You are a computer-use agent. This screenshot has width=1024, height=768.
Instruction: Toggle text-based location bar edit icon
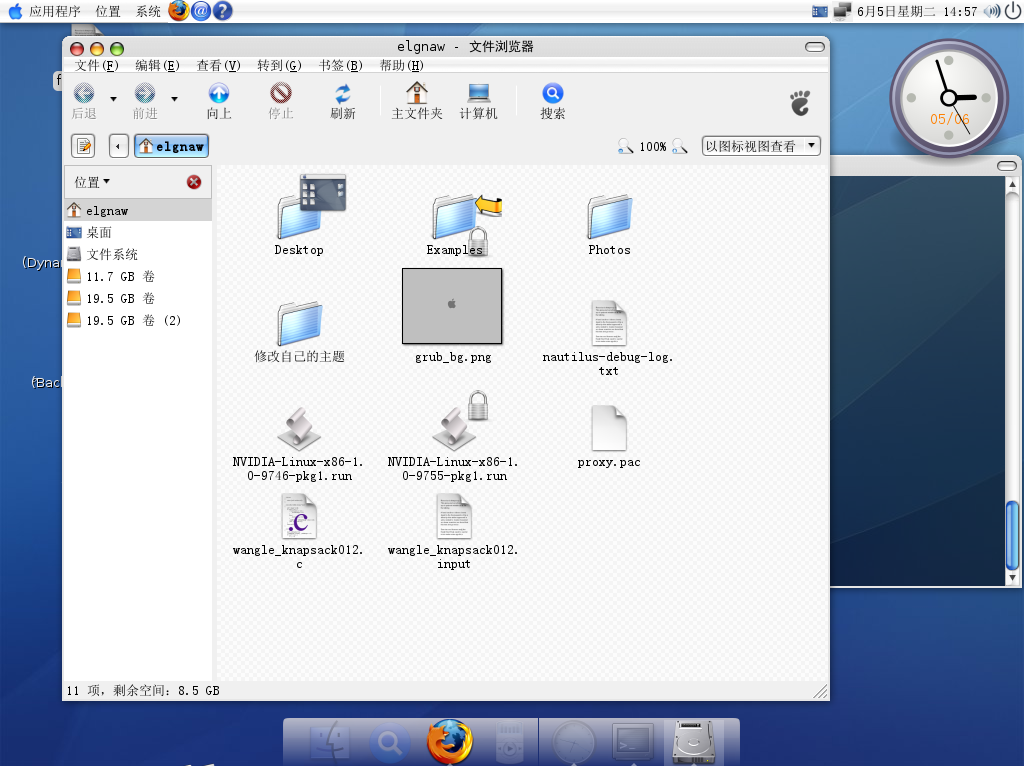84,146
